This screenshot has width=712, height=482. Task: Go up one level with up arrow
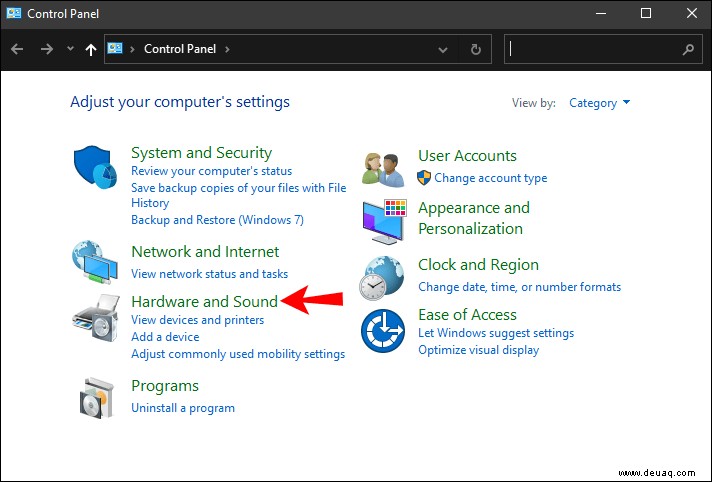click(x=91, y=49)
